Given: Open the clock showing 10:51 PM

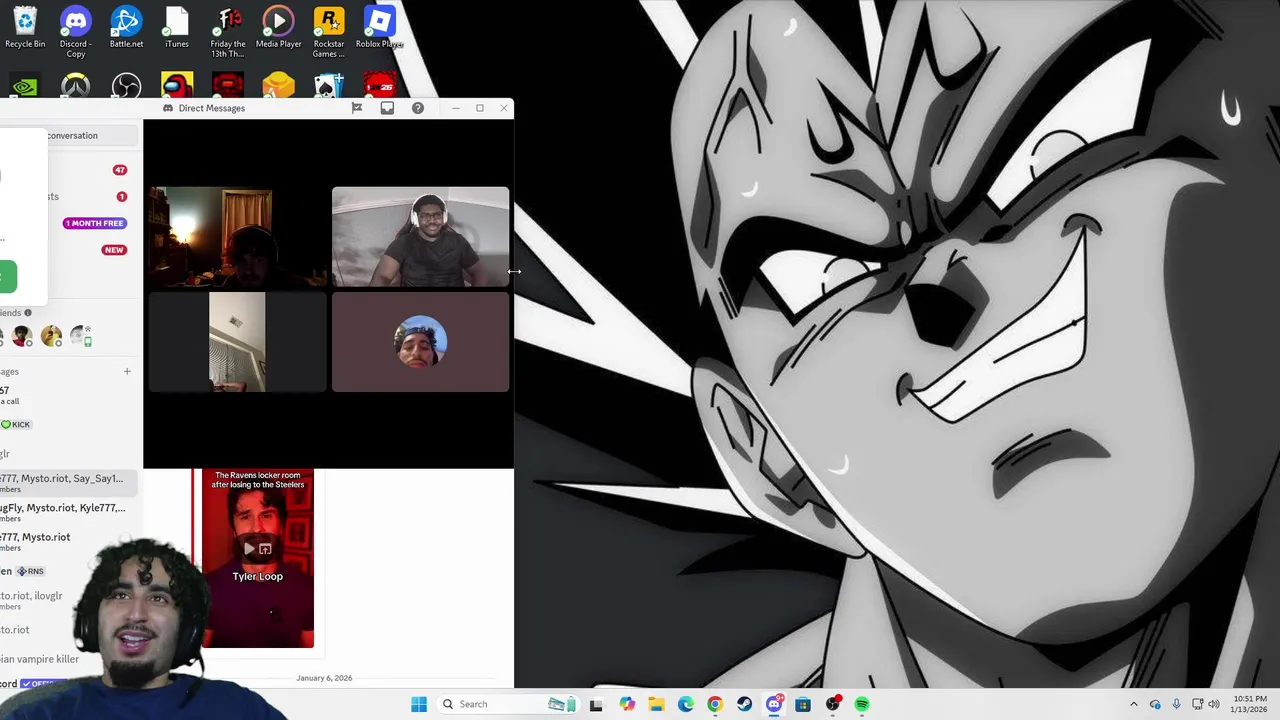Looking at the screenshot, I should coord(1250,704).
